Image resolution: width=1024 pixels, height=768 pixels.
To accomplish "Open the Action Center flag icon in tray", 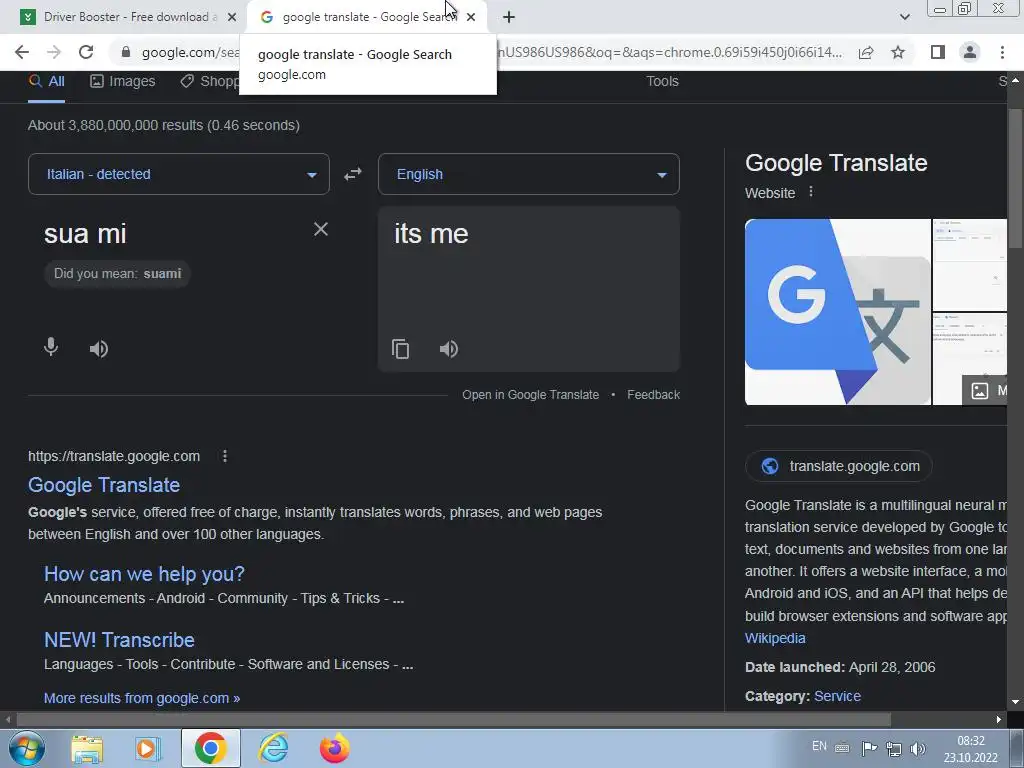I will 869,748.
